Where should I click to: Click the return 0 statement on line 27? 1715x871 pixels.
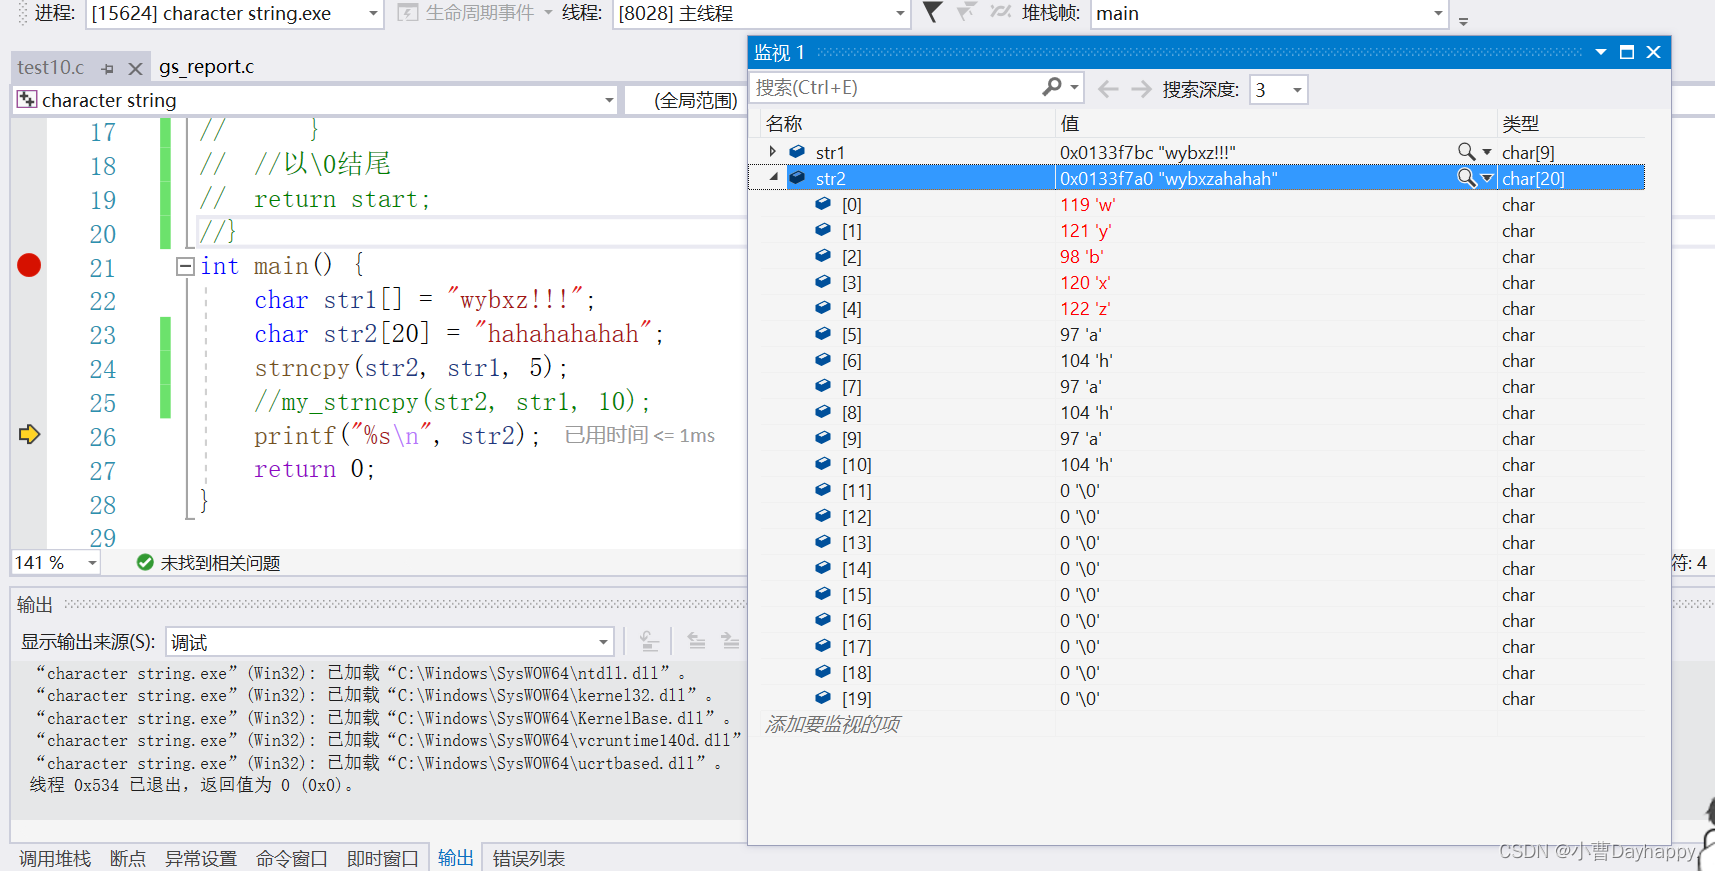coord(314,469)
